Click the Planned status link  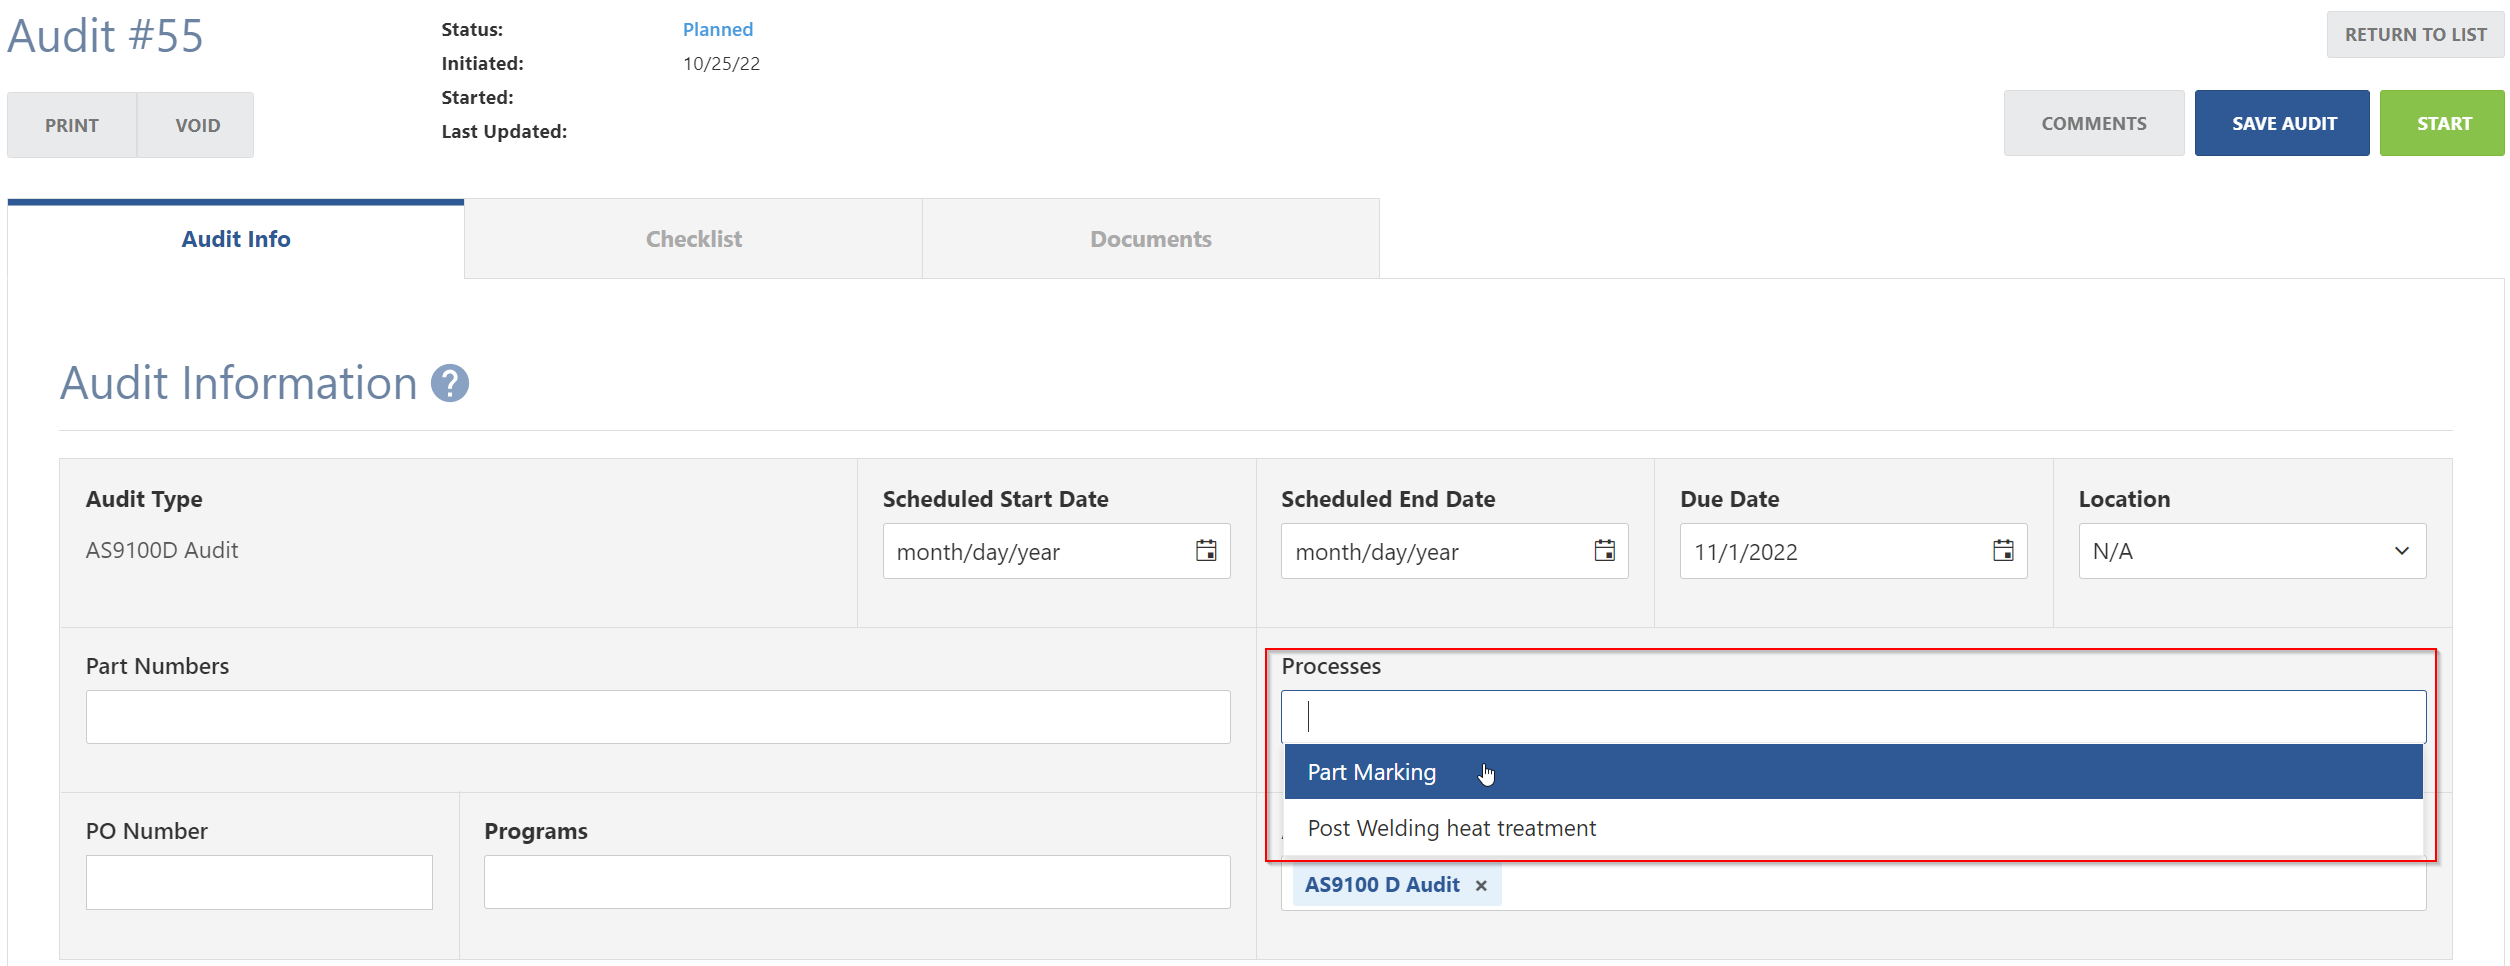coord(718,30)
